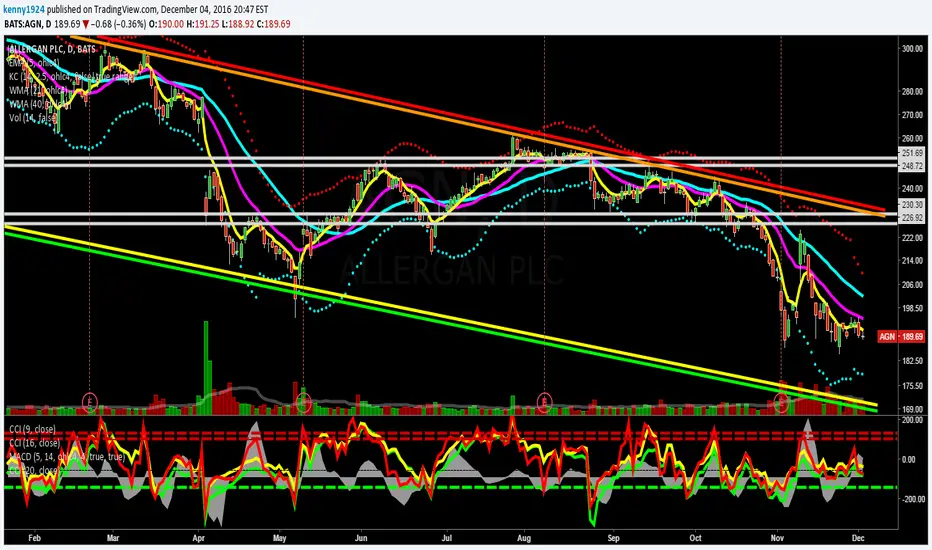This screenshot has width=932, height=550.
Task: Click the 226.92 horizontal line price label
Action: pyautogui.click(x=912, y=218)
